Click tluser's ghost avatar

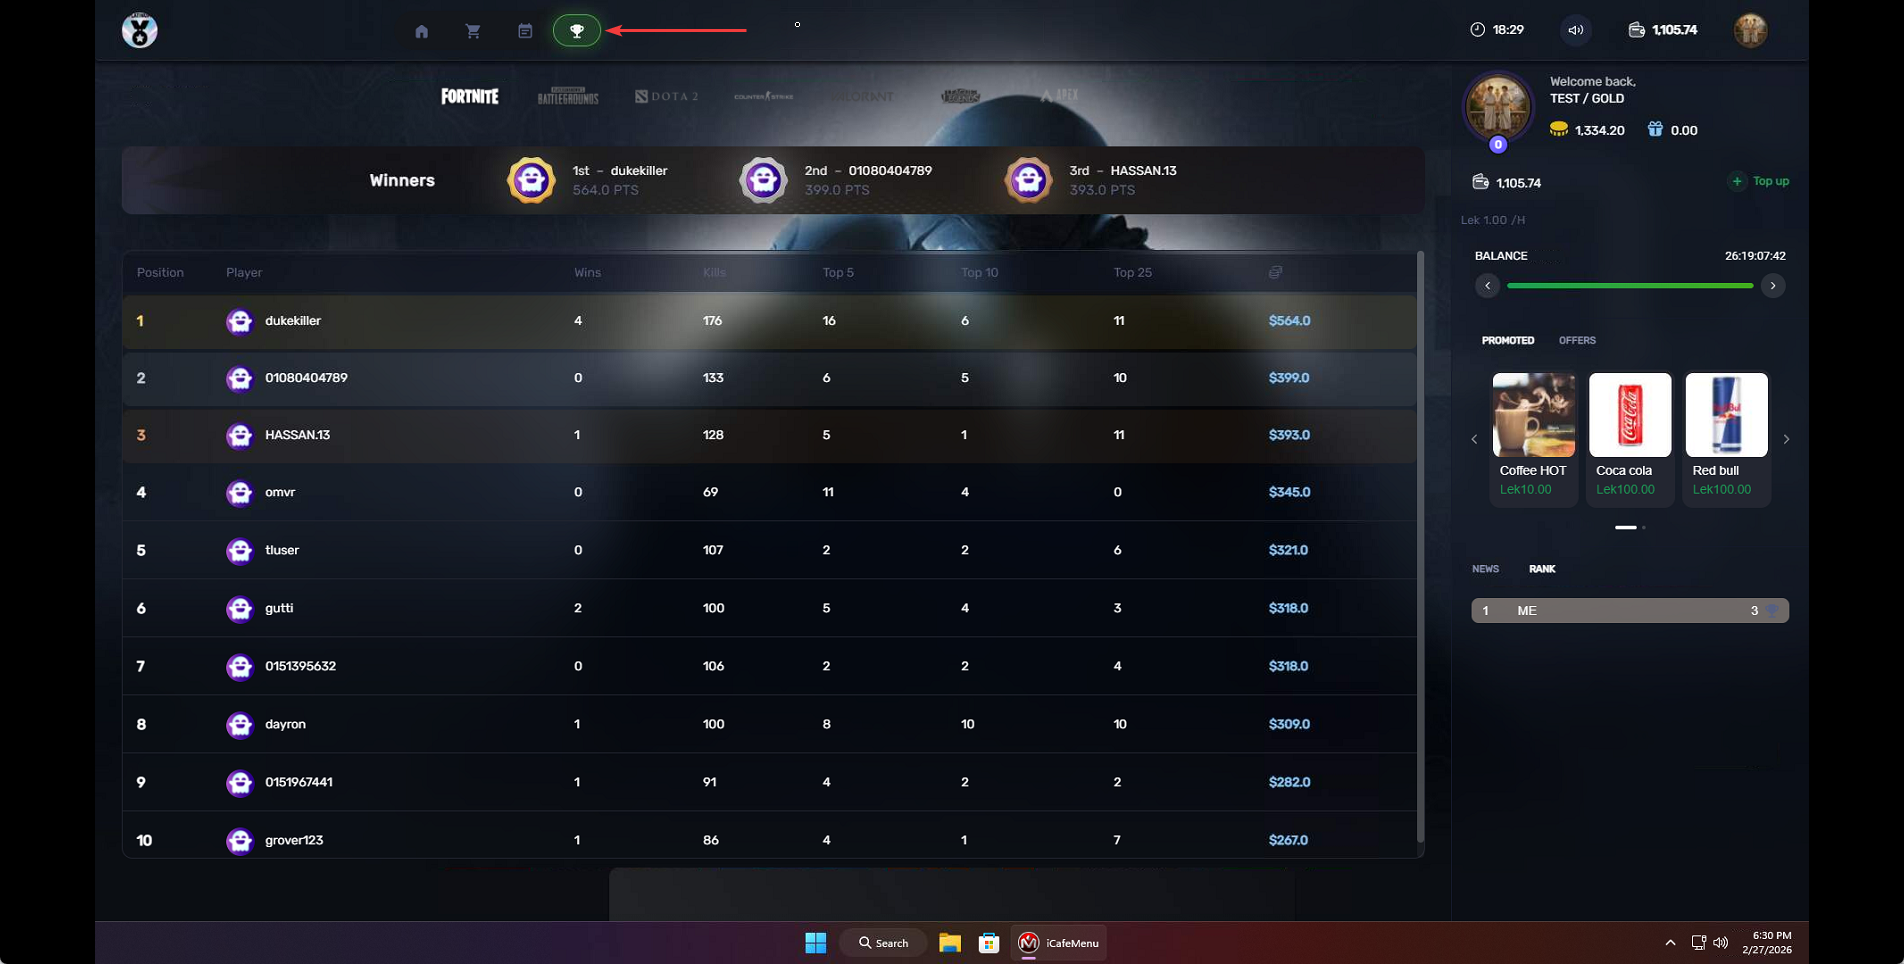pos(239,550)
